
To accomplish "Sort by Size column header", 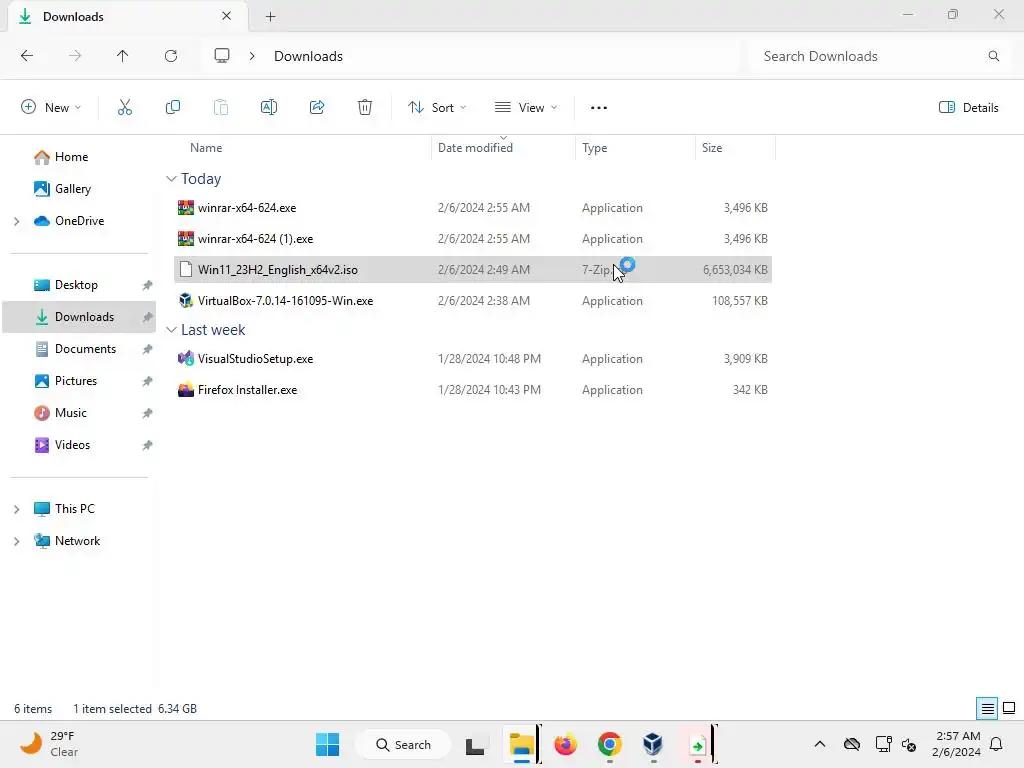I will coord(712,148).
